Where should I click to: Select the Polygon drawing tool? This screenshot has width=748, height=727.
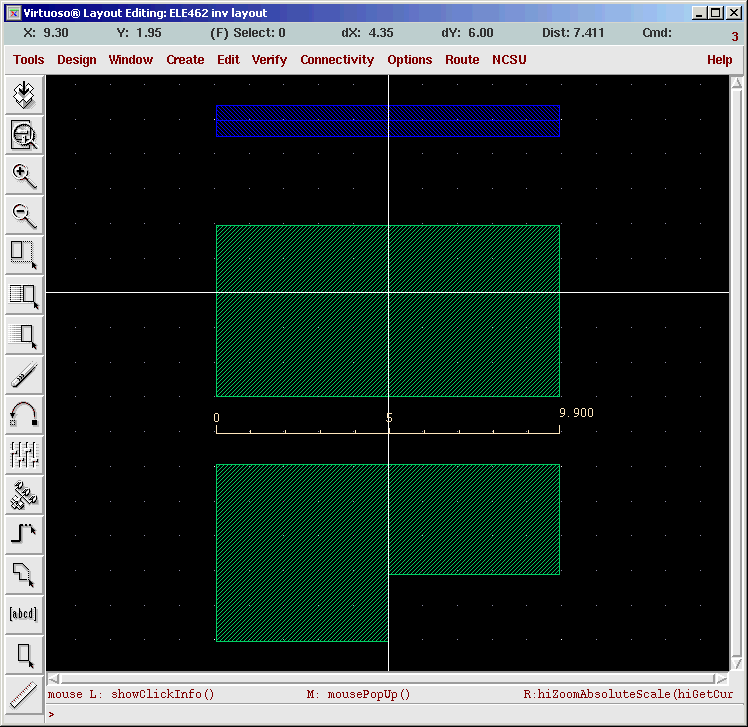pyautogui.click(x=24, y=575)
